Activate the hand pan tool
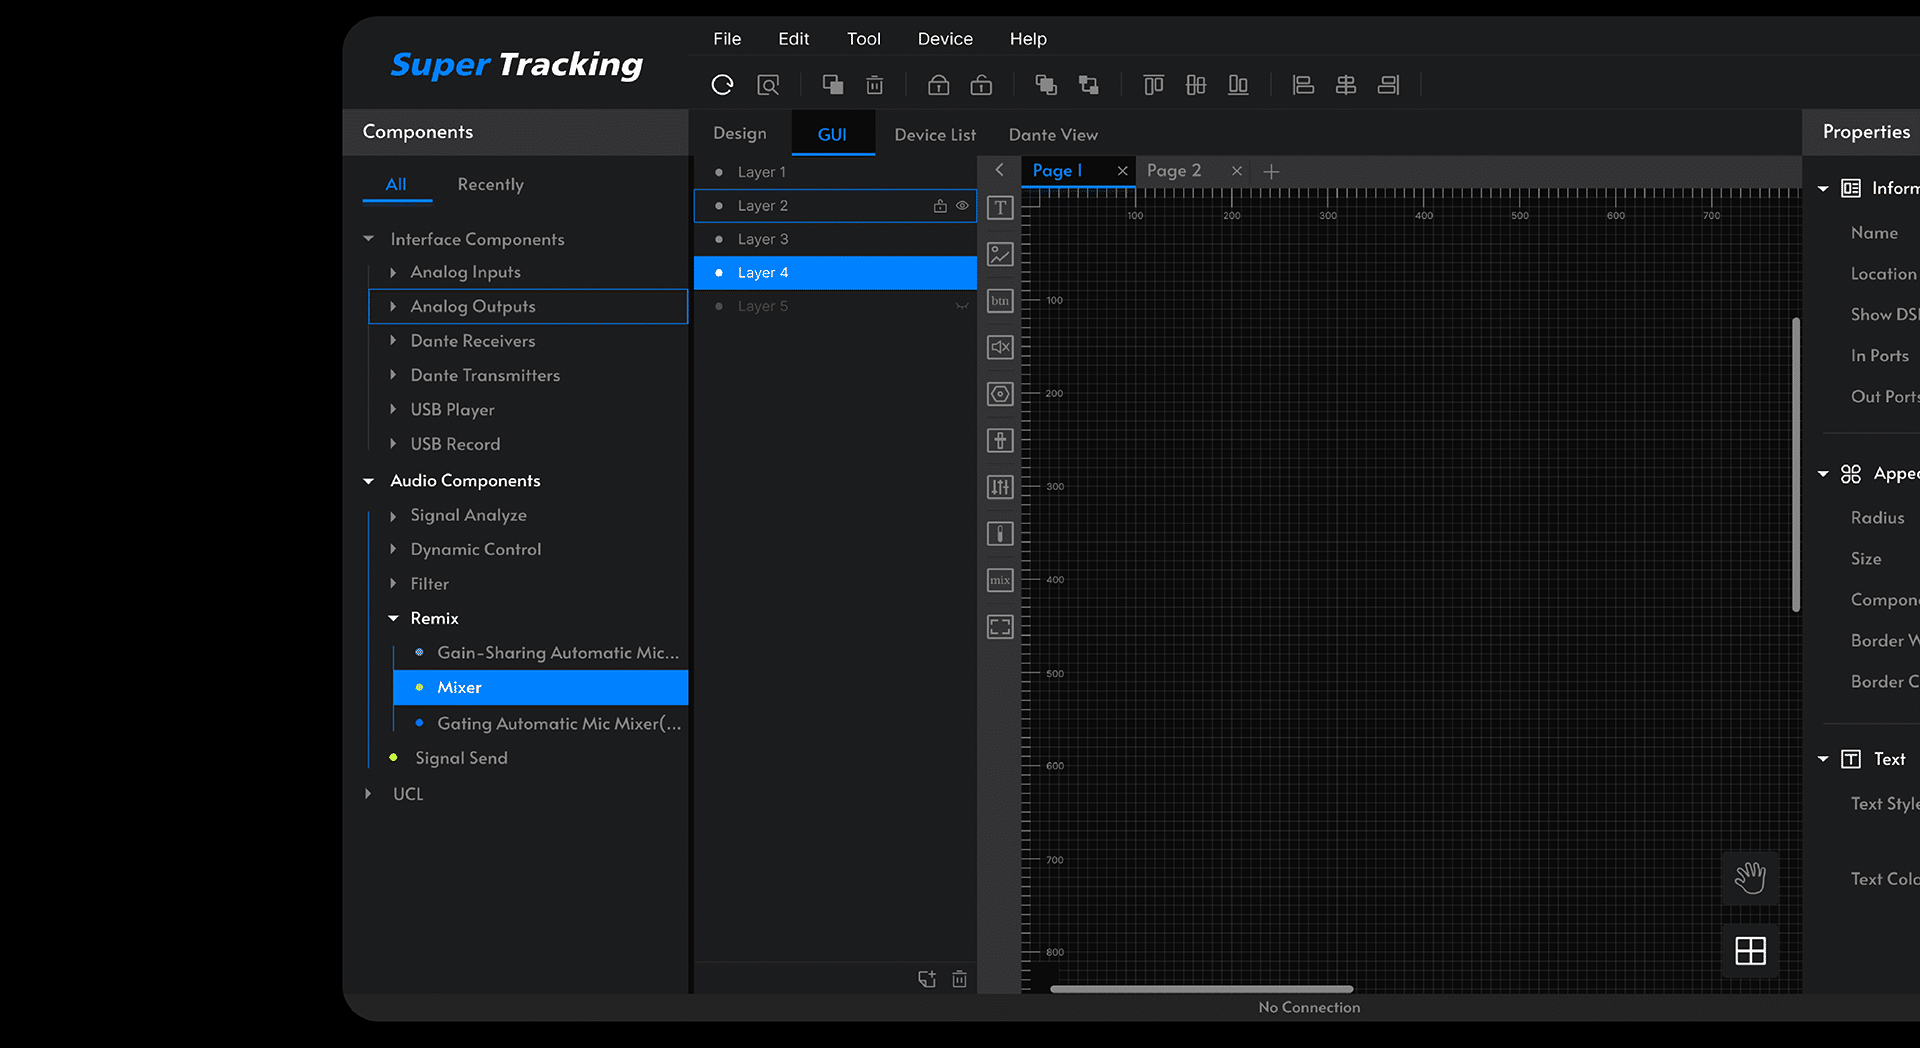The height and width of the screenshot is (1048, 1920). tap(1750, 878)
